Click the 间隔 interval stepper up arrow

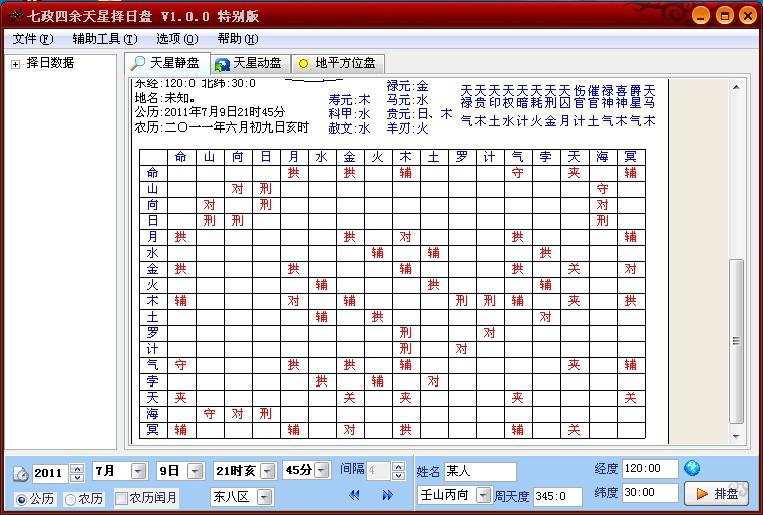coord(399,466)
